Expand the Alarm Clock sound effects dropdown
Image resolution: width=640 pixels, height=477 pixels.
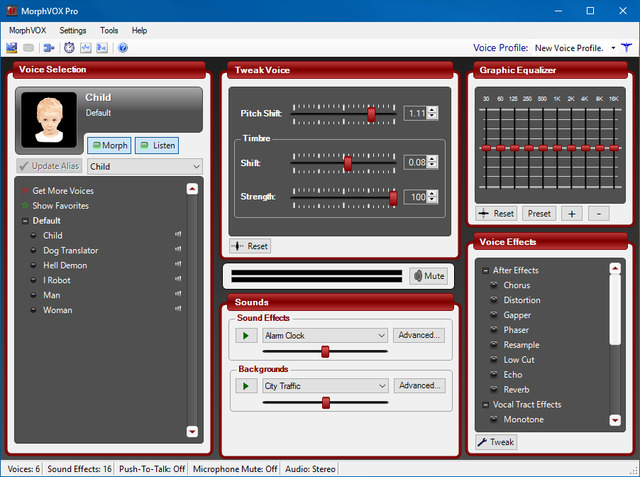pyautogui.click(x=380, y=336)
